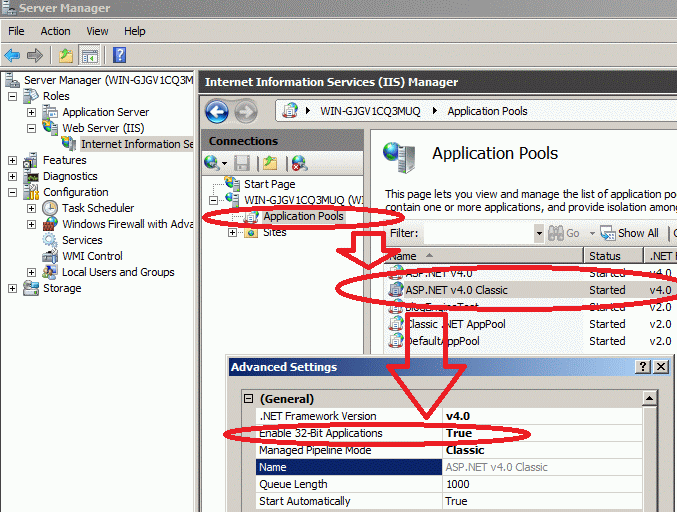Expand the Sites node in Connections

click(x=232, y=232)
